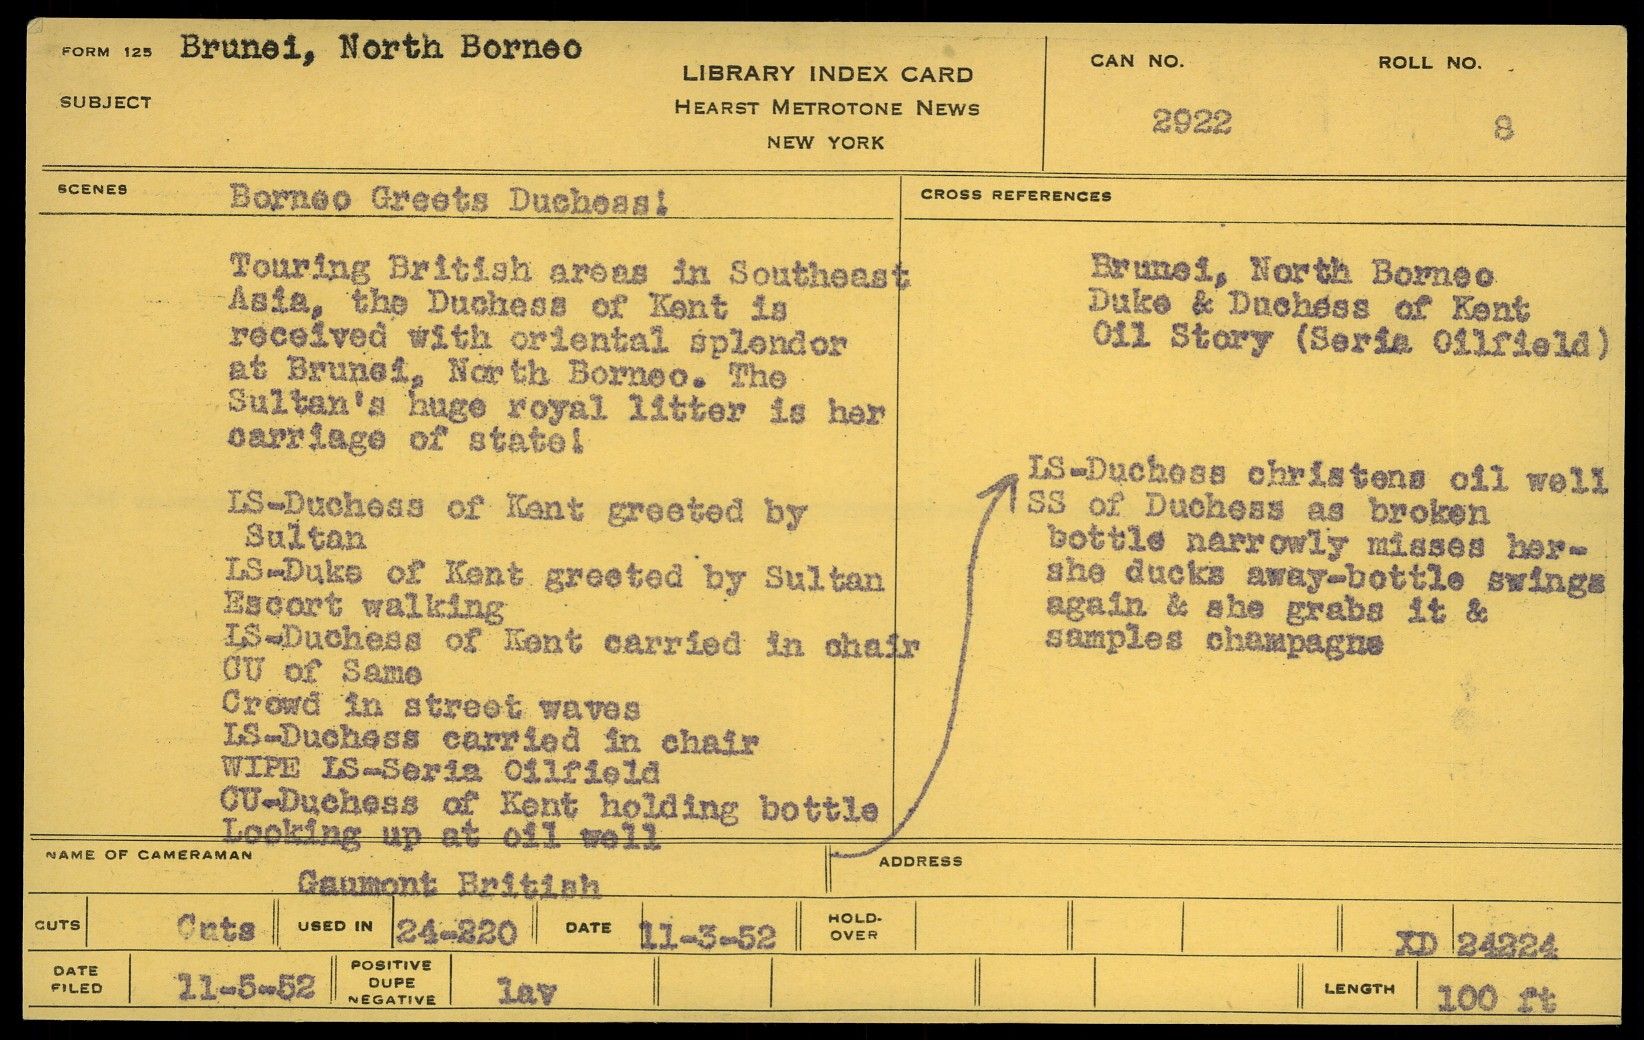Click the Library Index Card heading

tap(826, 74)
